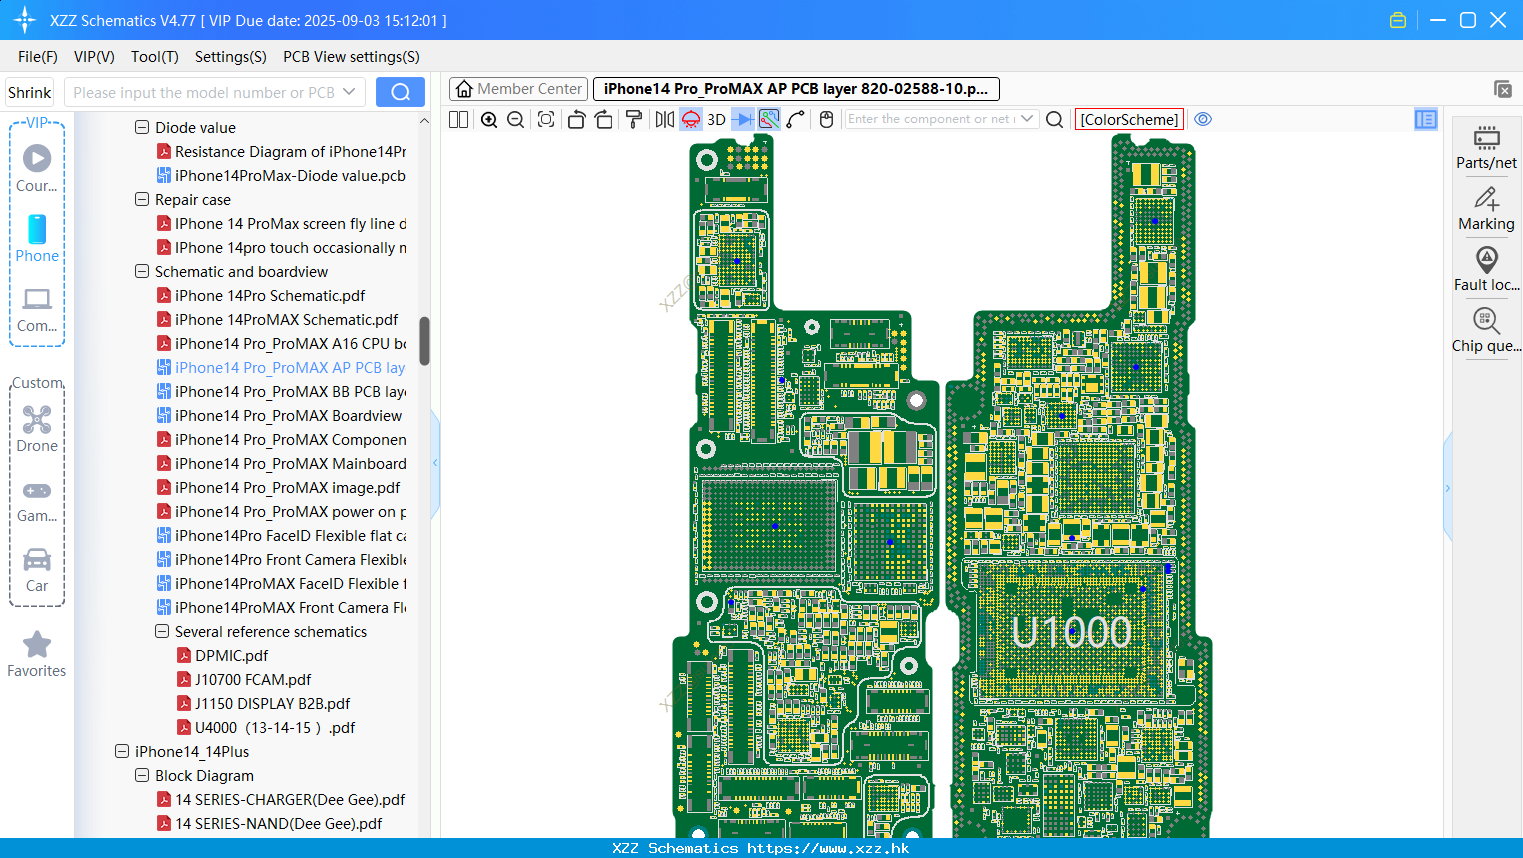The width and height of the screenshot is (1523, 858).
Task: Switch to 3D view
Action: 716,119
